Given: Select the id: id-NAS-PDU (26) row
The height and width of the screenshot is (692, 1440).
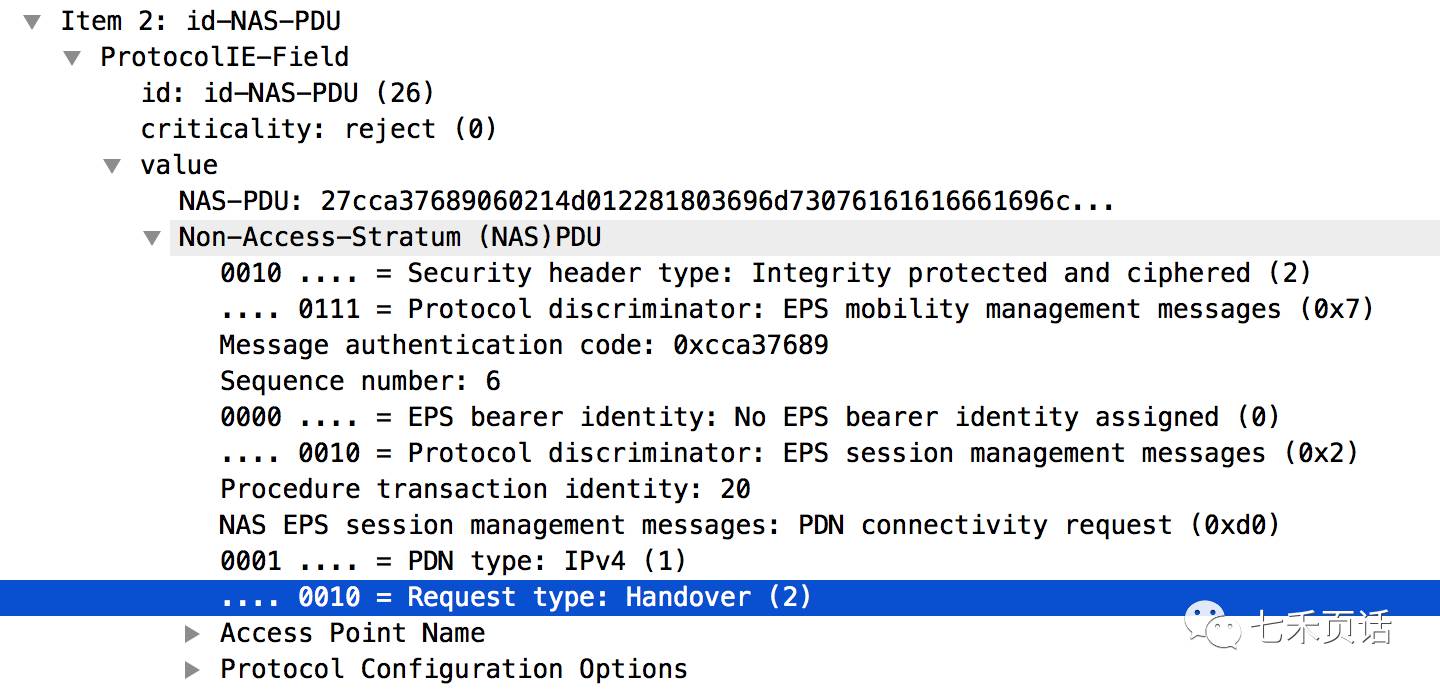Looking at the screenshot, I should click(x=288, y=93).
